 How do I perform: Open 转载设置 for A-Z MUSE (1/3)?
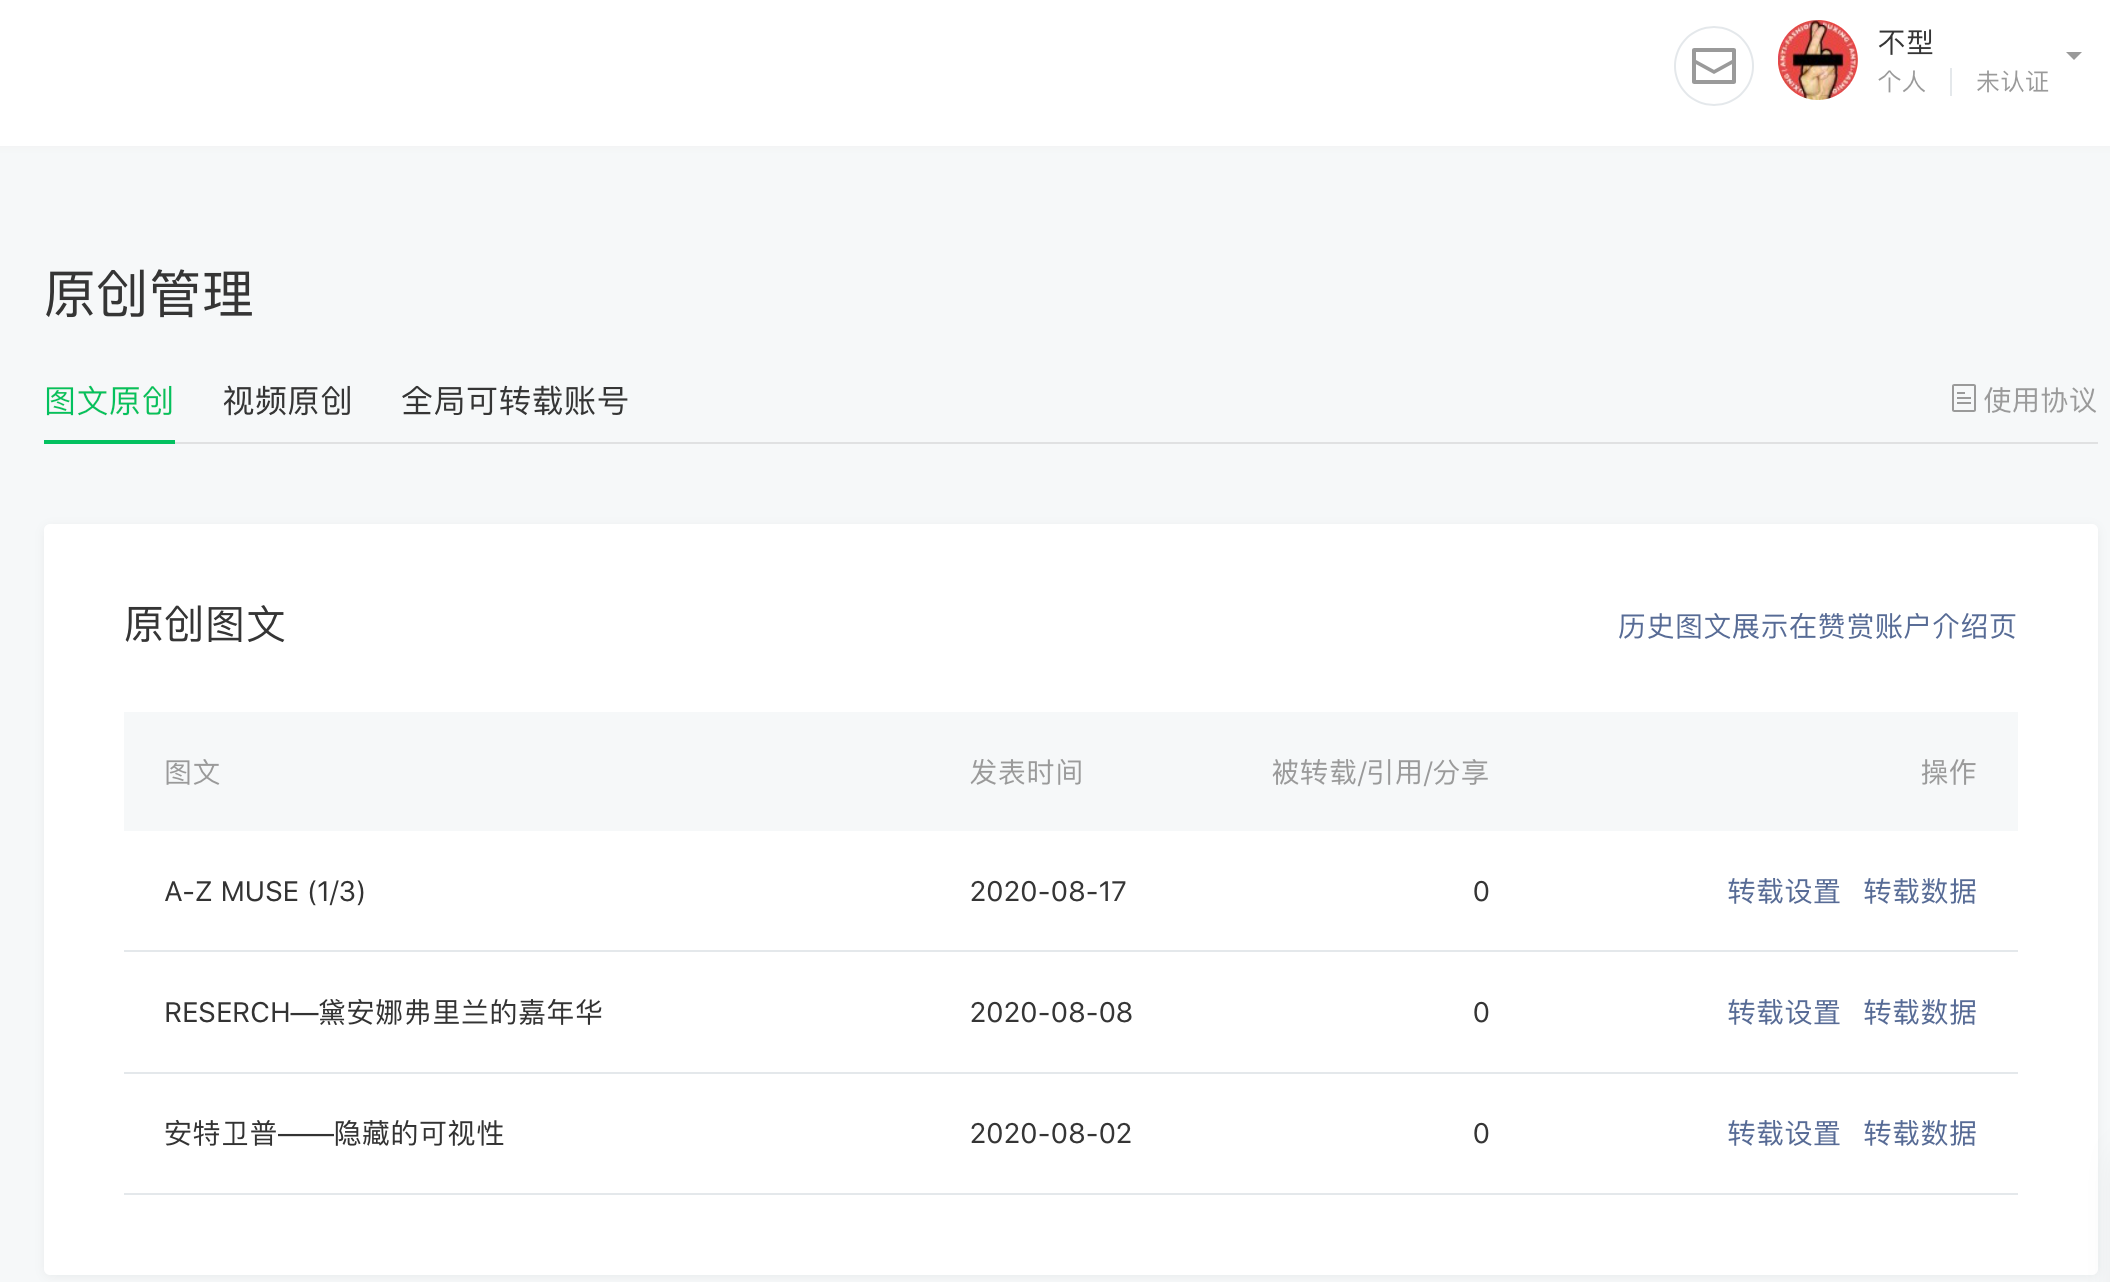(x=1783, y=891)
